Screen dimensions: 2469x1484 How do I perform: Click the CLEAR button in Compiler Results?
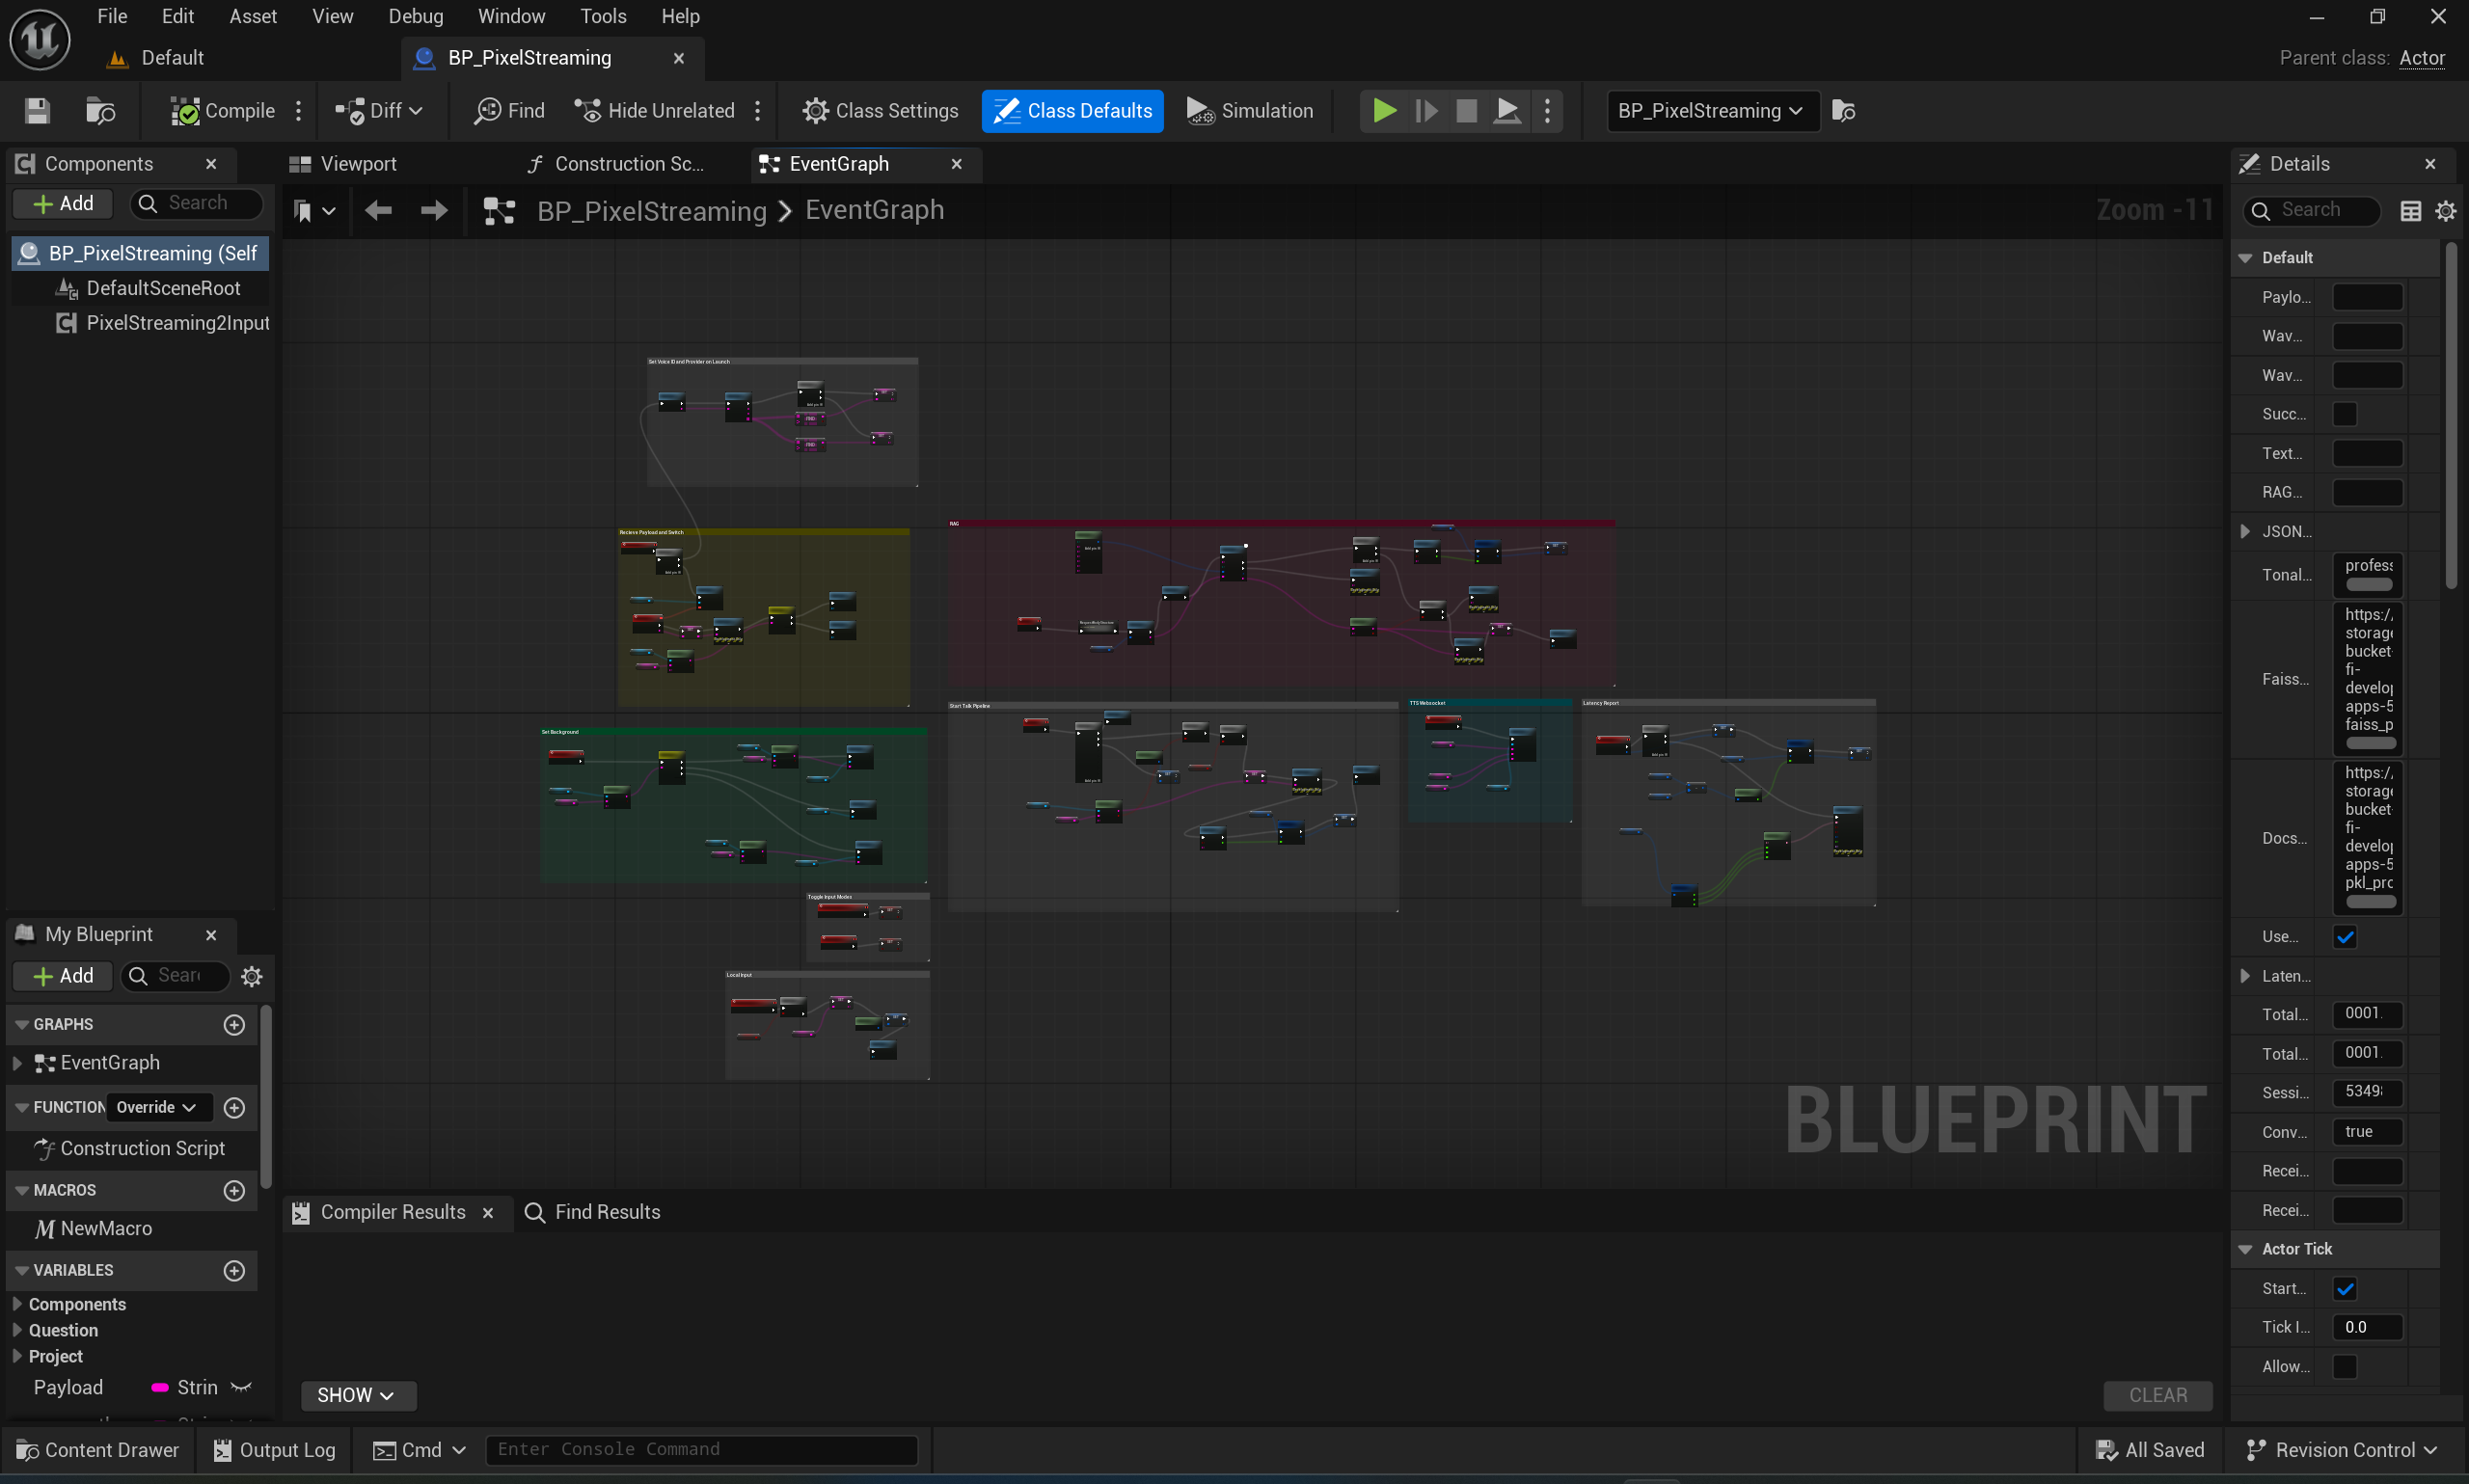[x=2157, y=1395]
